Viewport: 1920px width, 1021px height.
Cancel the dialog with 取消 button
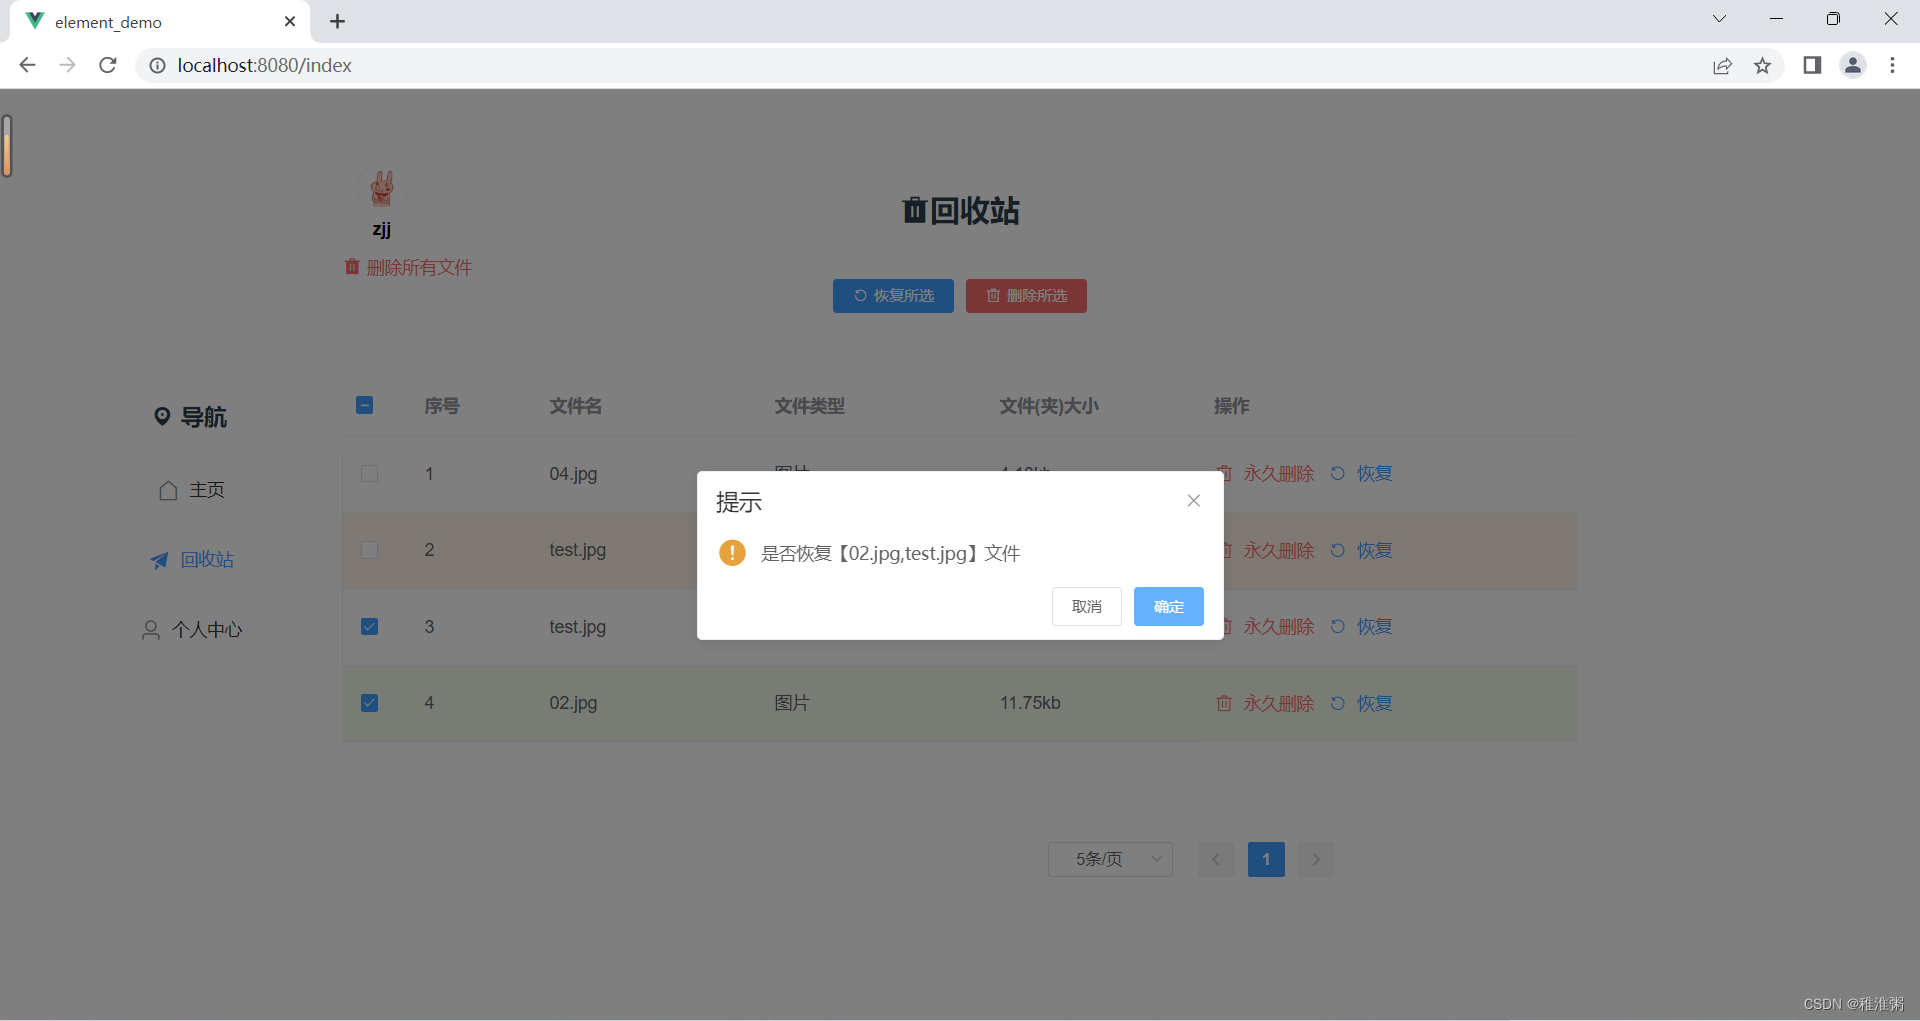1086,606
